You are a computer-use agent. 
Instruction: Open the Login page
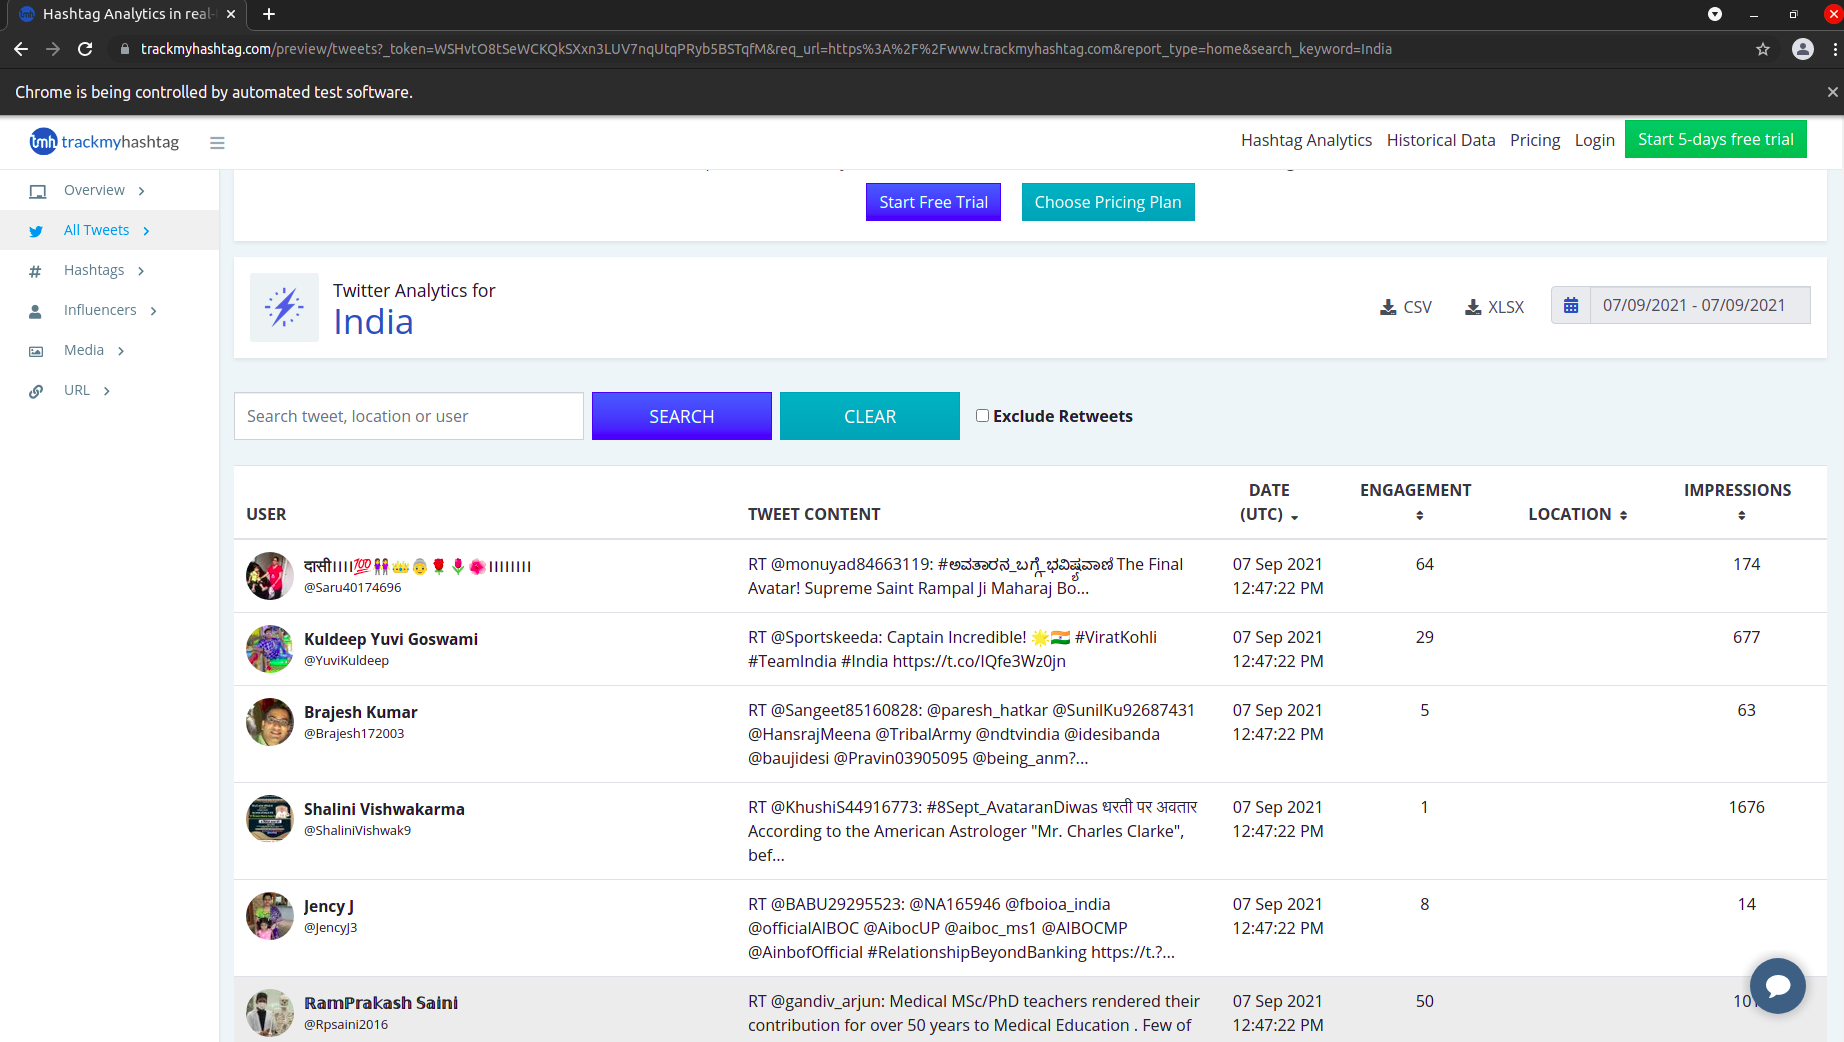(1595, 140)
